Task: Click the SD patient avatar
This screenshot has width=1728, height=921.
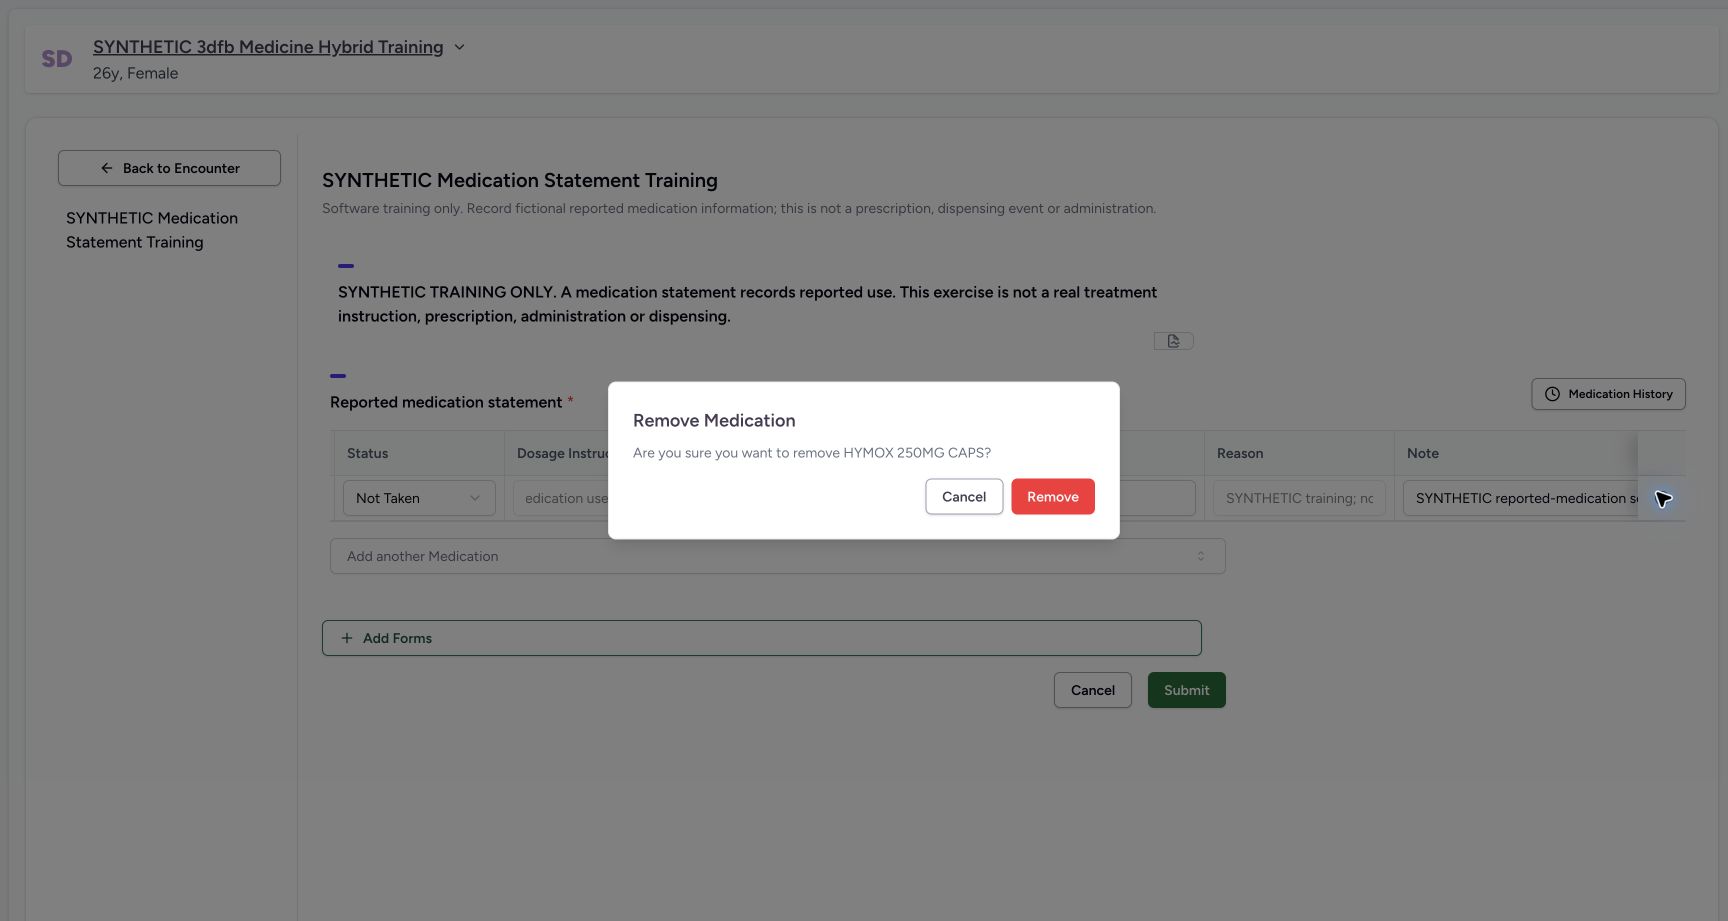Action: [57, 59]
